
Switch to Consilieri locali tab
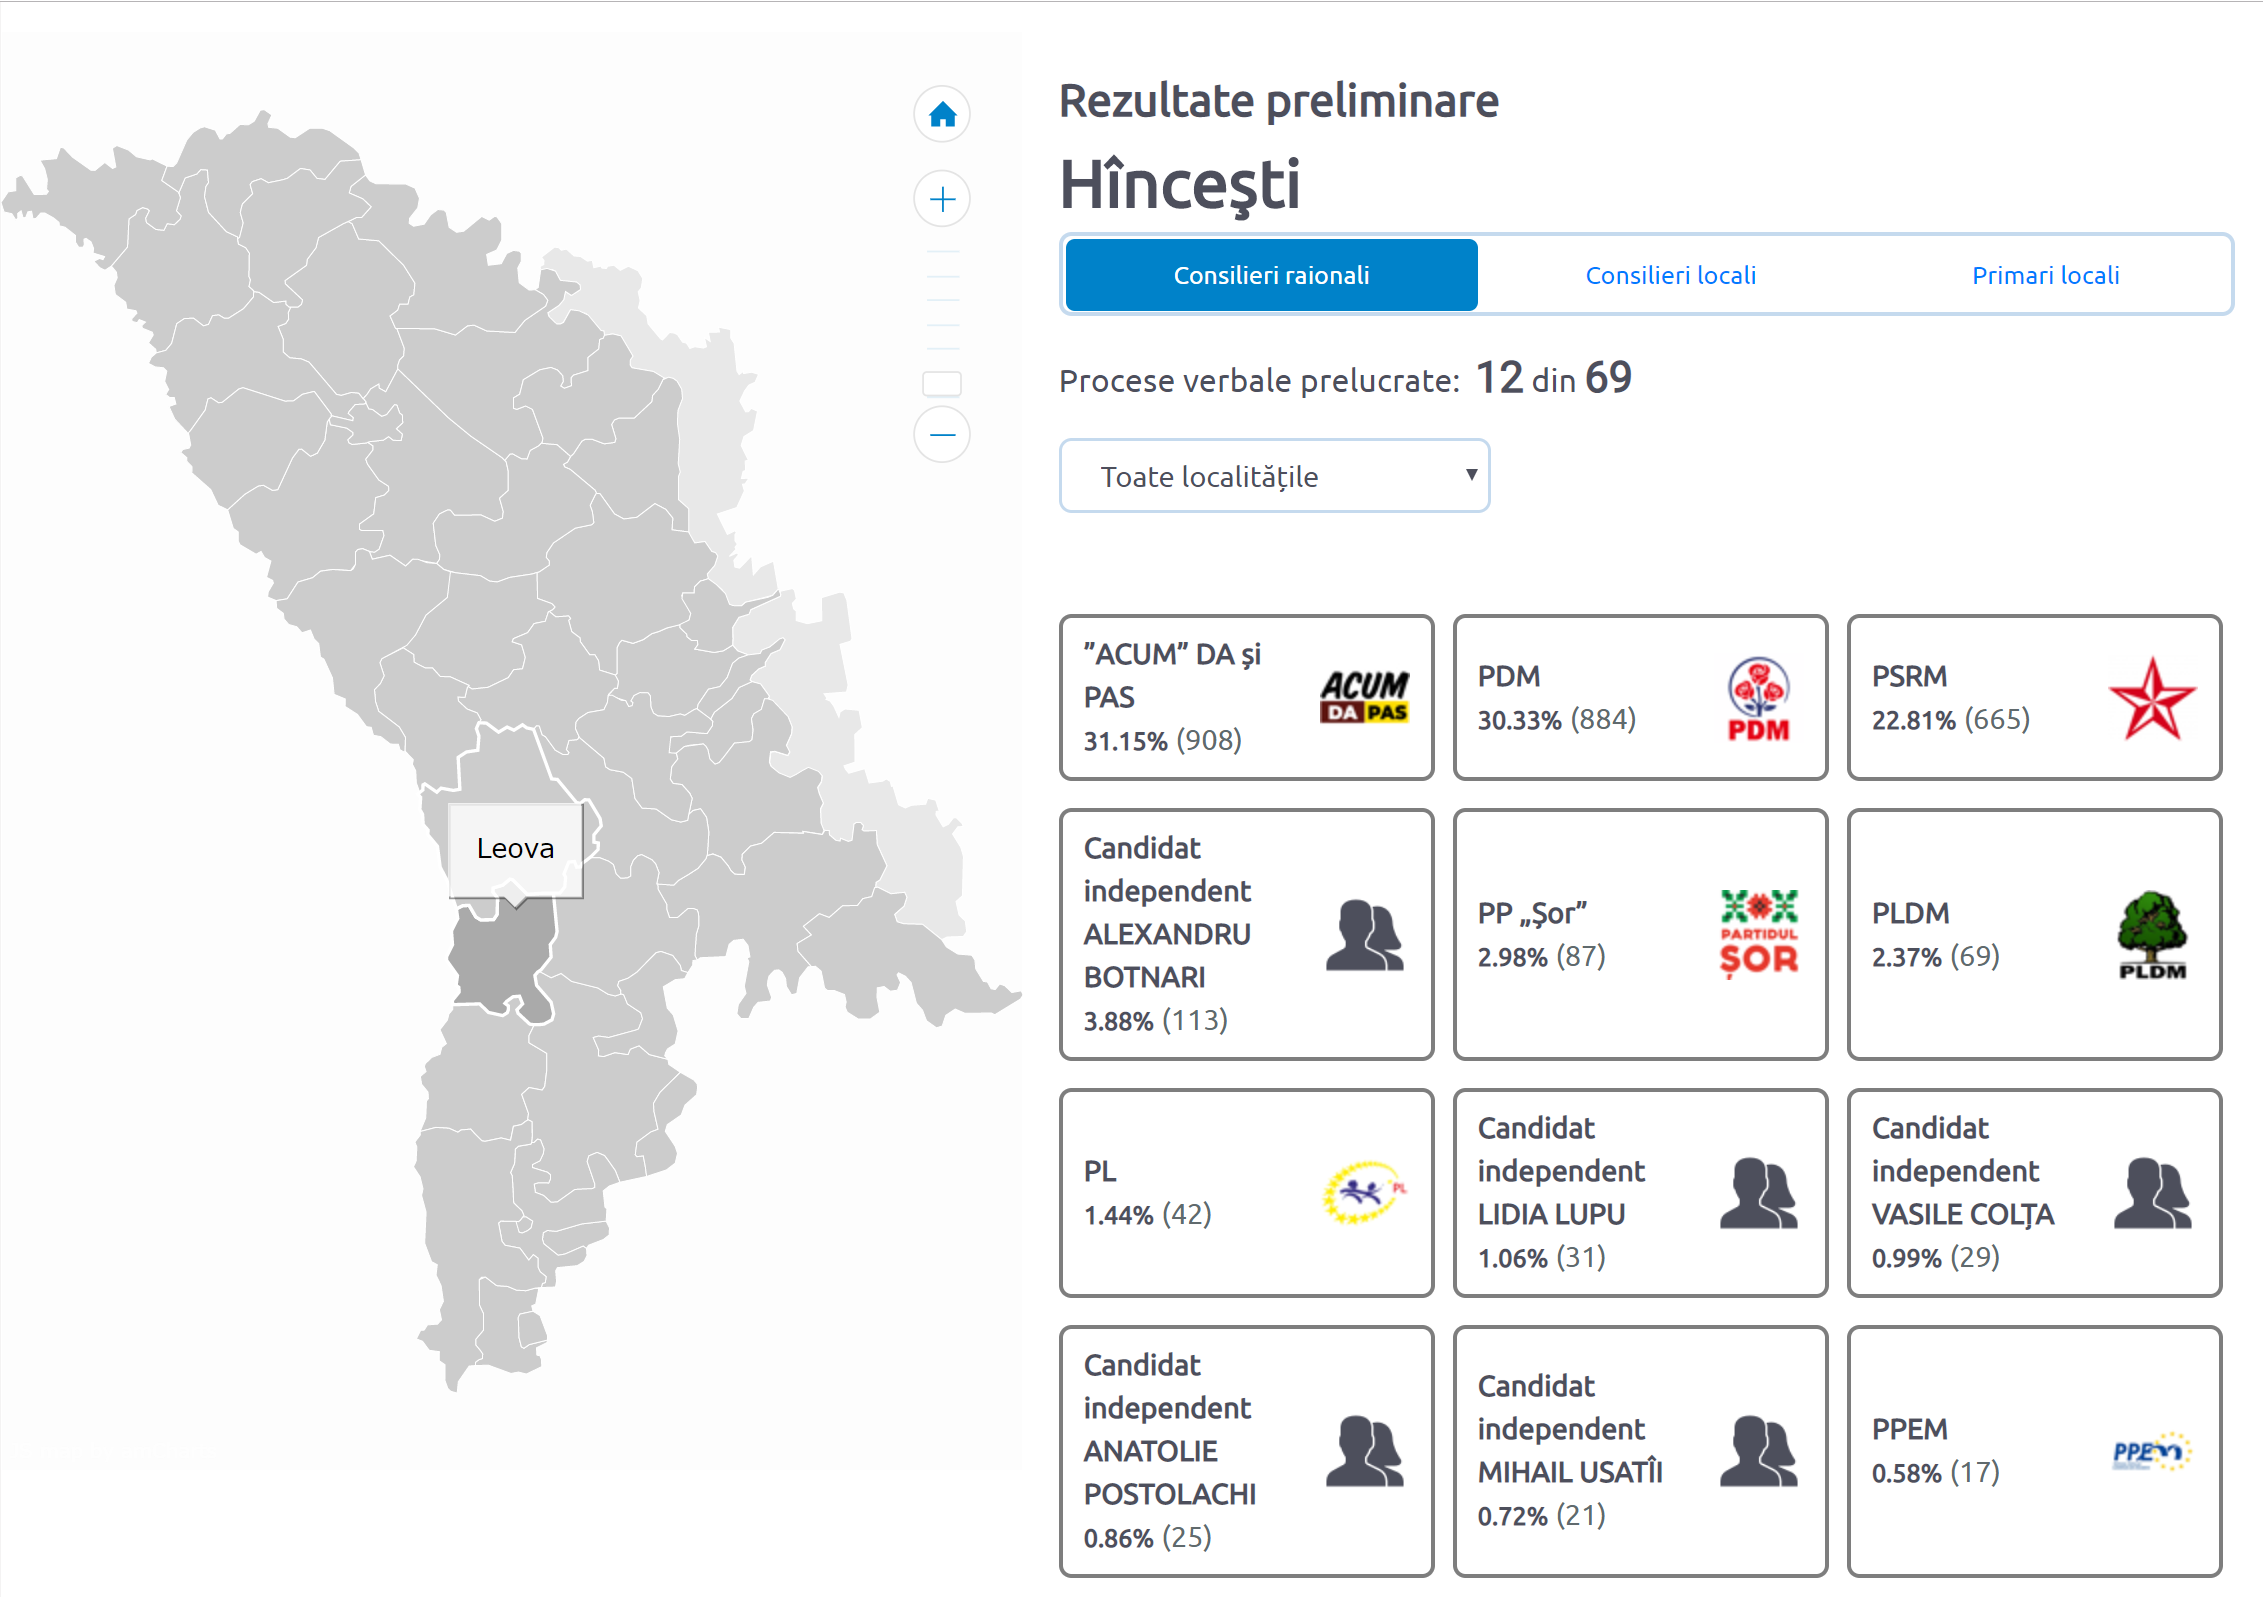pos(1670,275)
